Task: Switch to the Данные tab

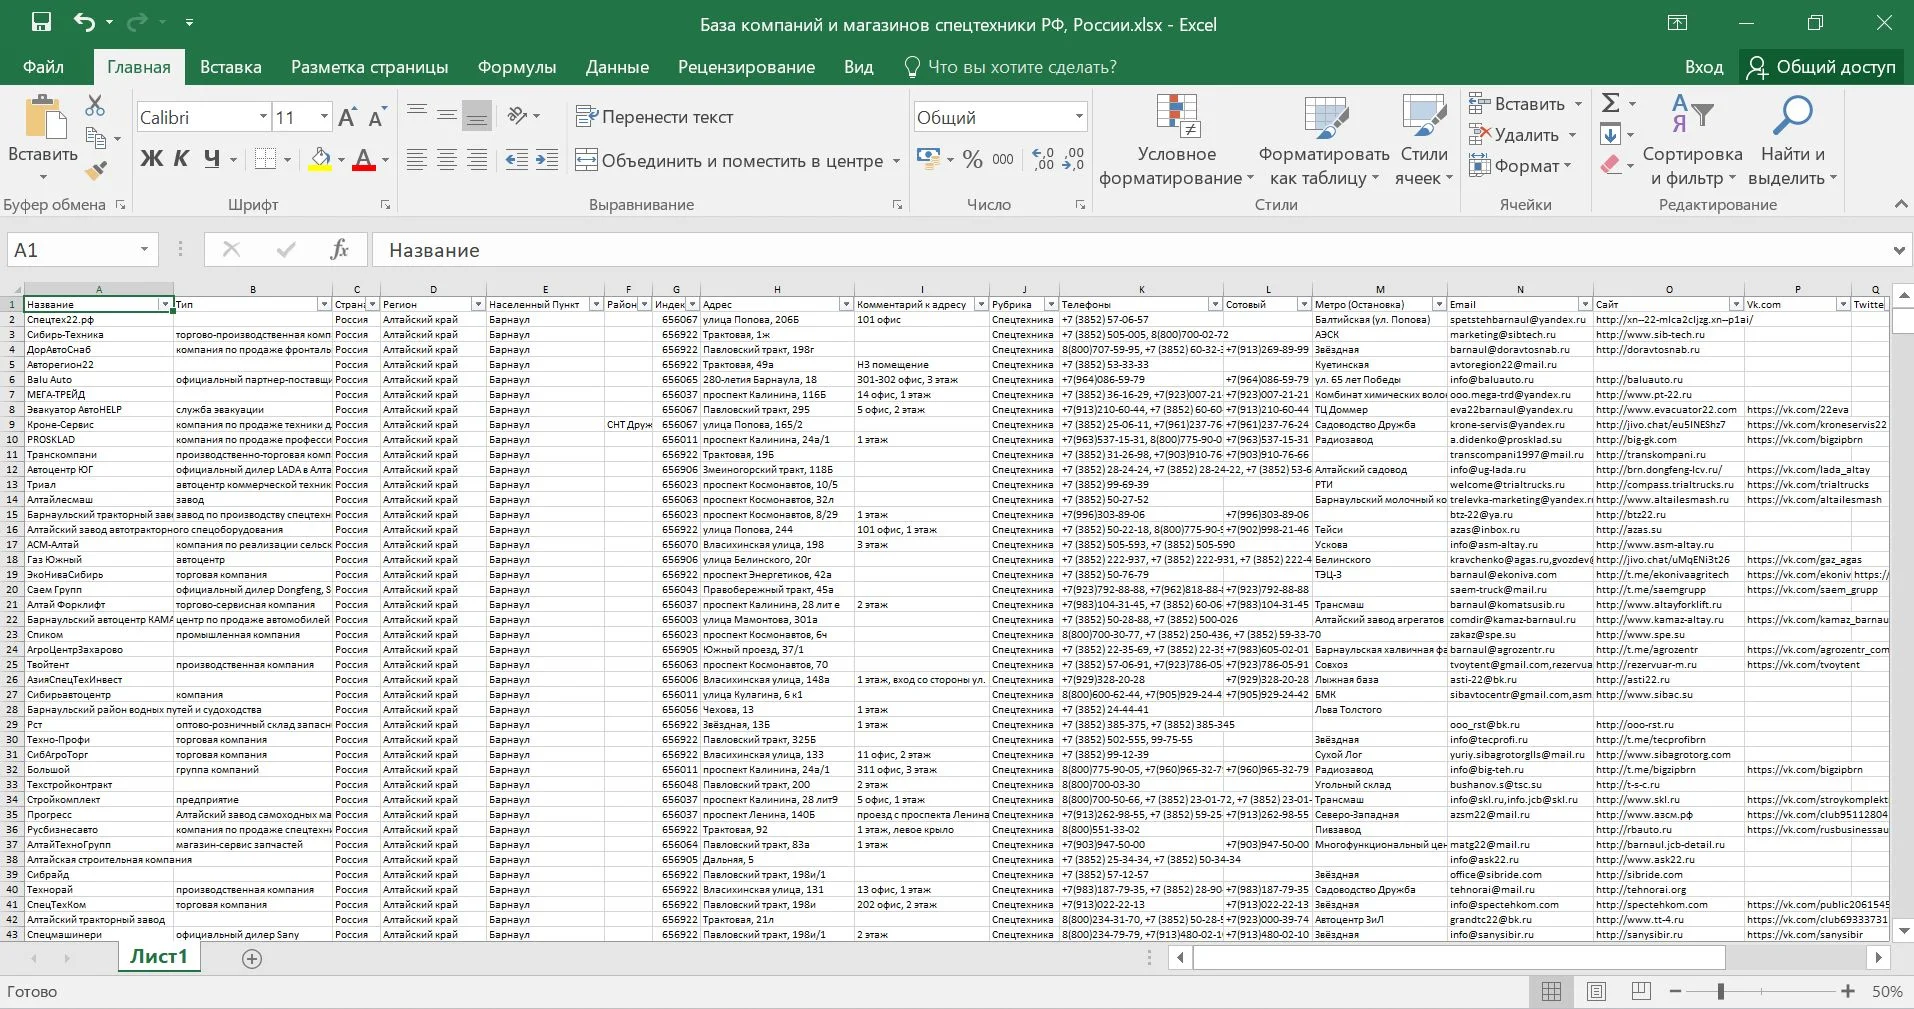Action: click(617, 67)
